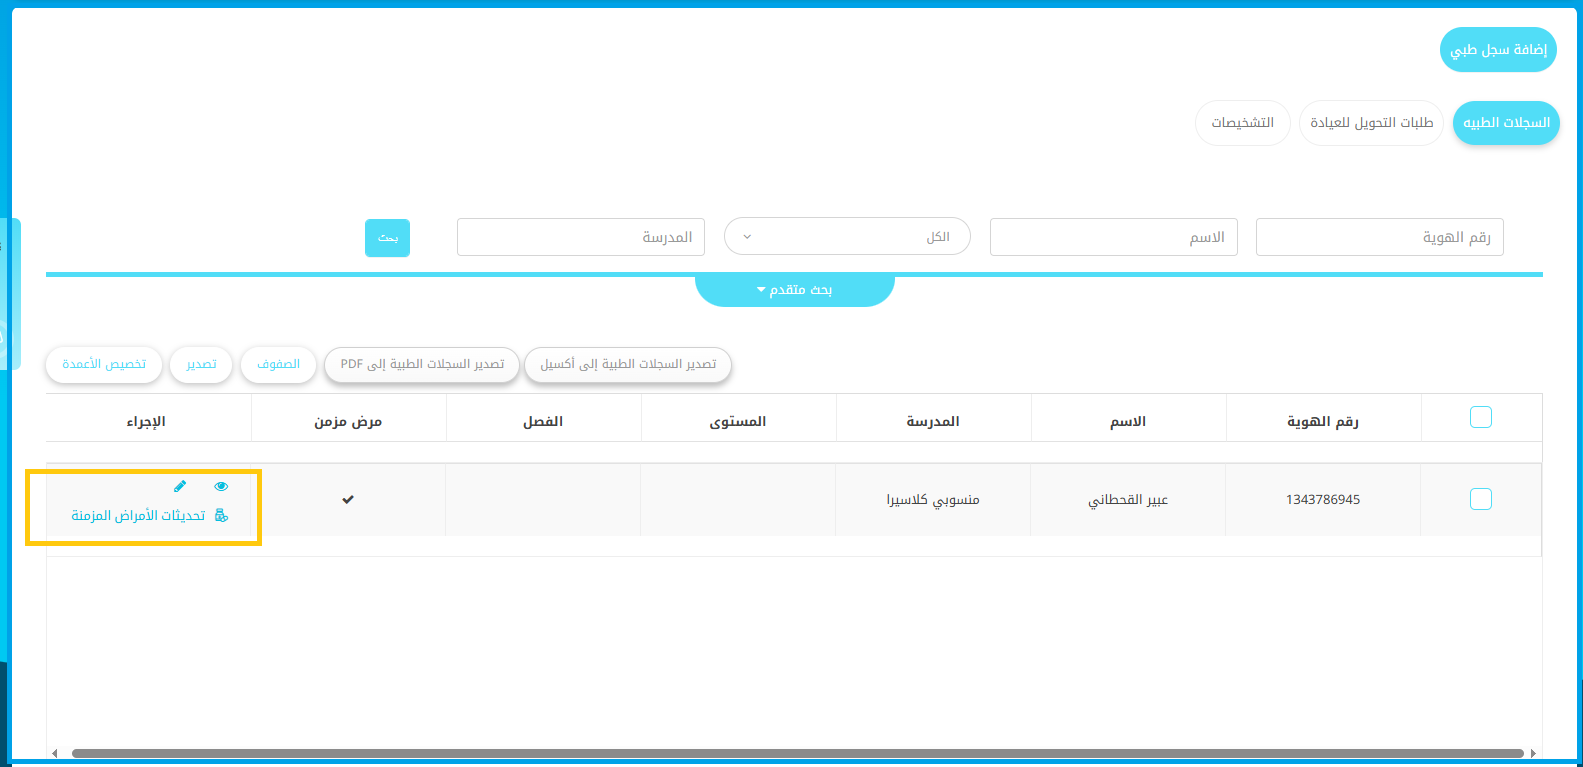Screen dimensions: 1583x767
Task: Click the eye icon to view Abeer's record
Action: (x=221, y=487)
